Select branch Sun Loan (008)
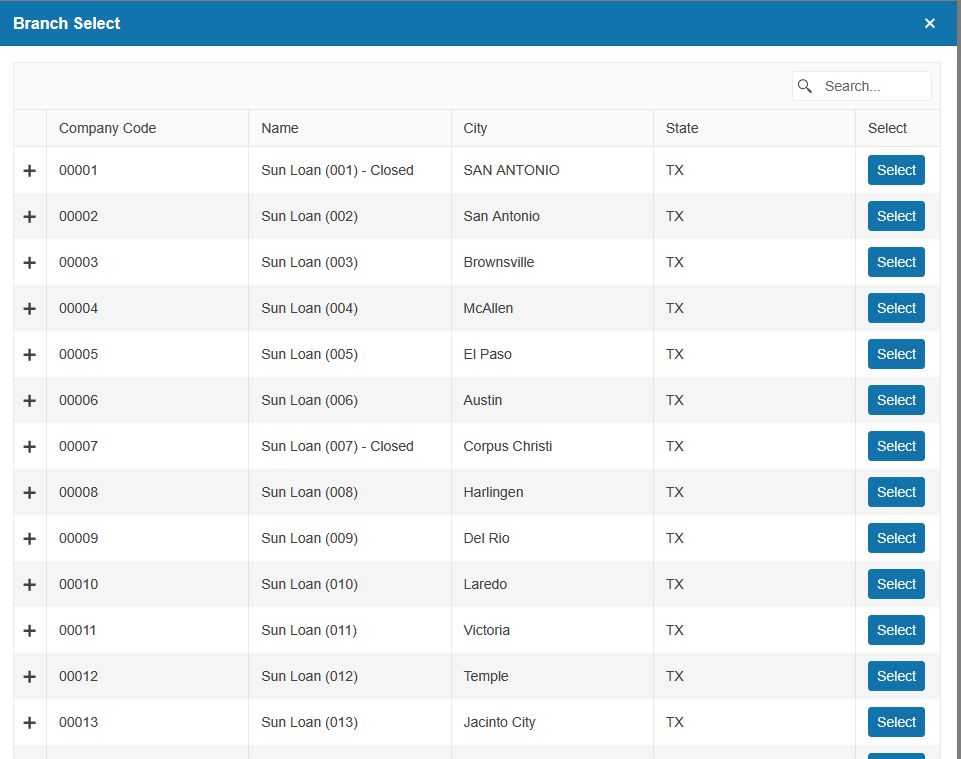The image size is (961, 759). [896, 492]
